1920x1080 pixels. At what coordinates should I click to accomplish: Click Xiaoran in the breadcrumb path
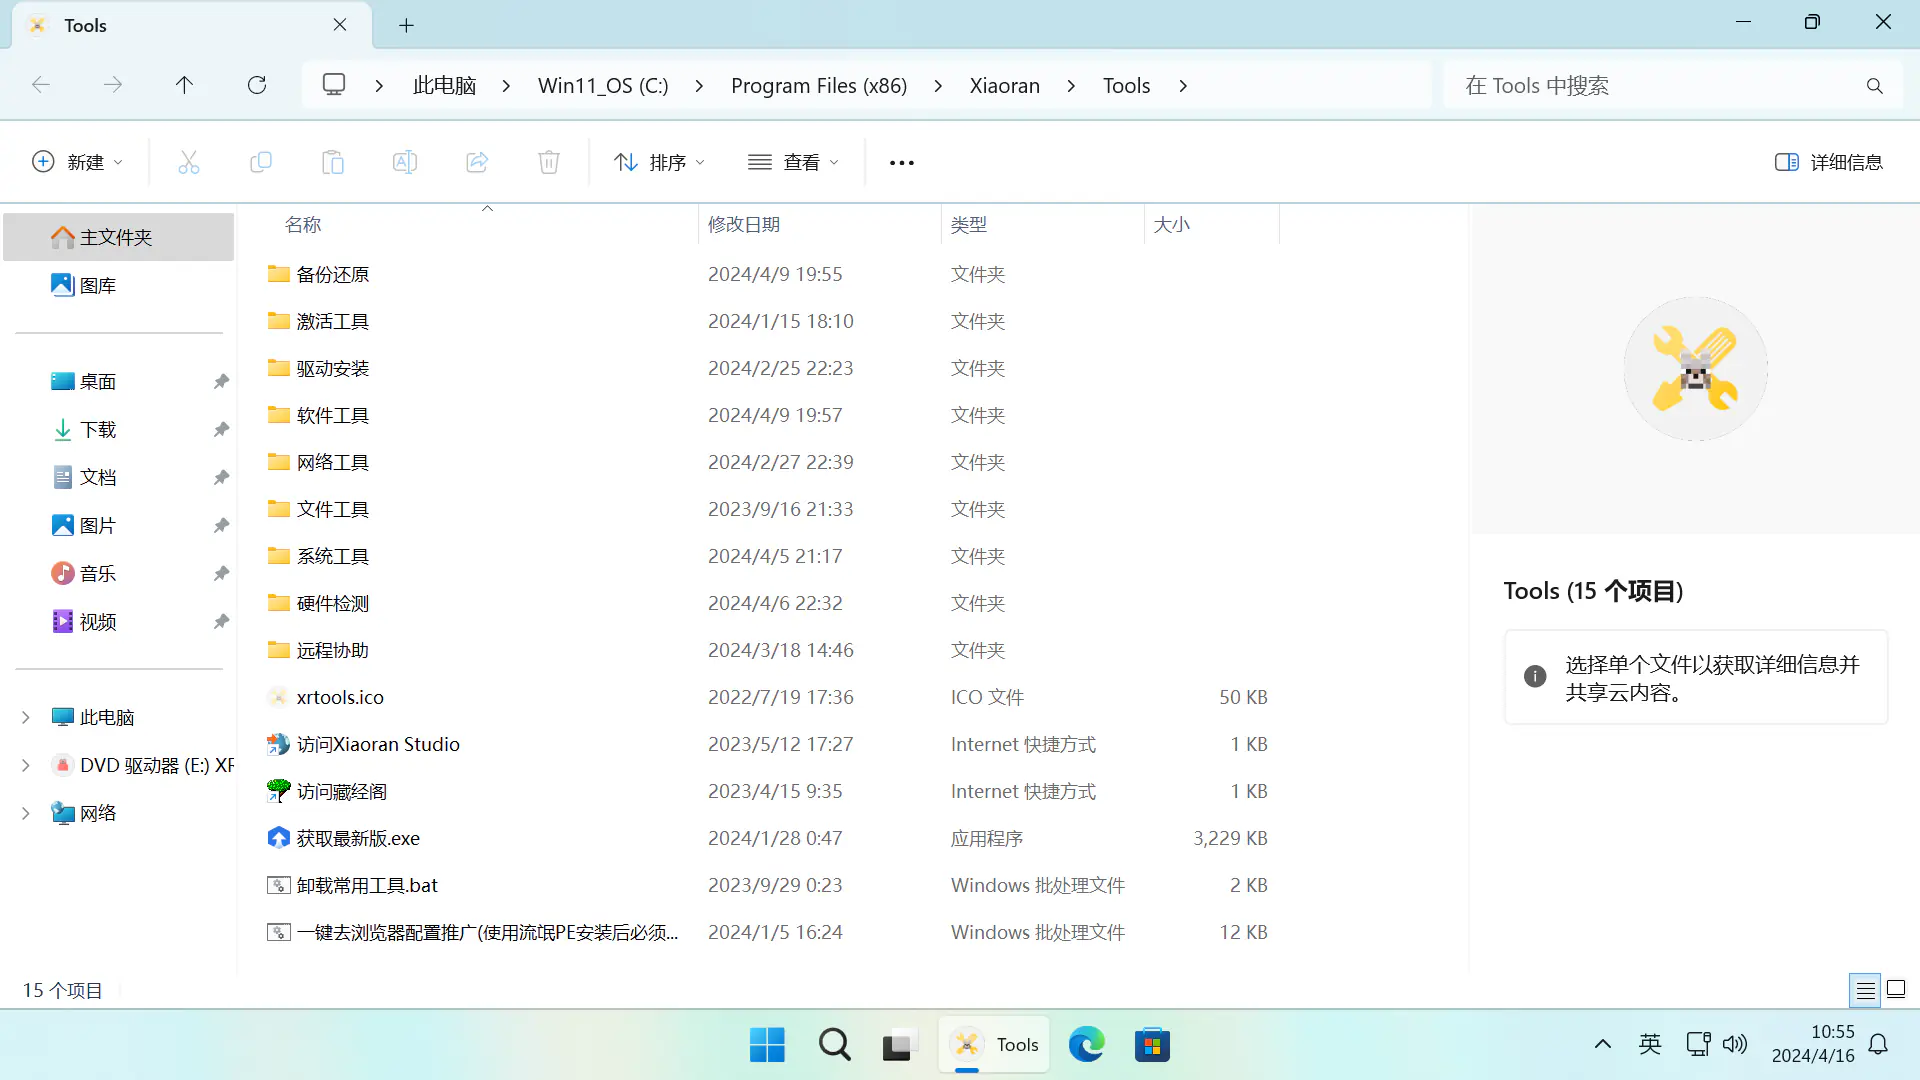point(1004,85)
